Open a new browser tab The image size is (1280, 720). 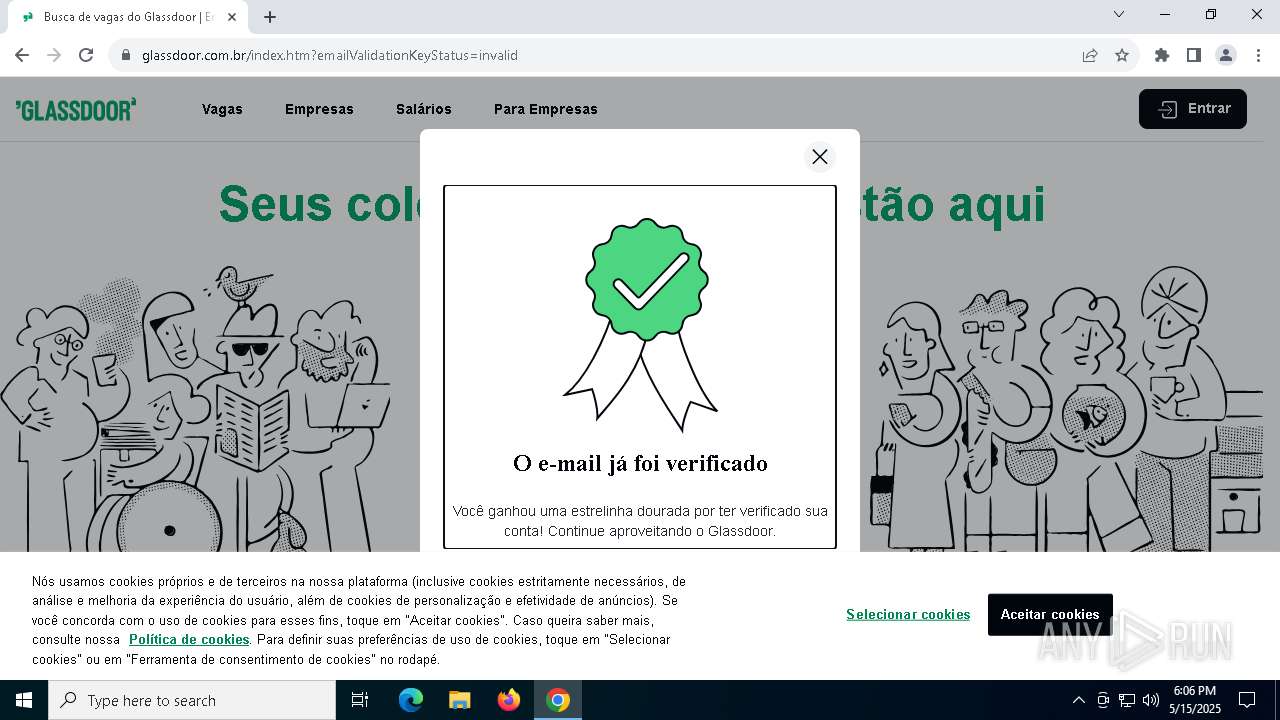270,17
